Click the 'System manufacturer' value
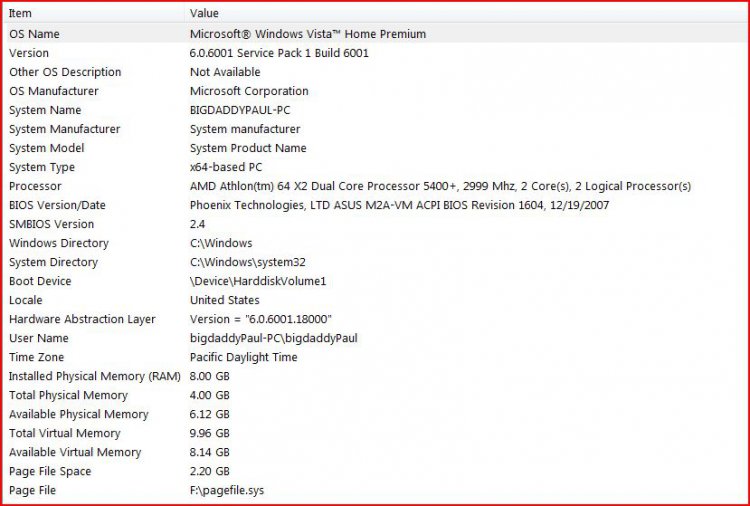Image resolution: width=750 pixels, height=506 pixels. click(x=245, y=129)
